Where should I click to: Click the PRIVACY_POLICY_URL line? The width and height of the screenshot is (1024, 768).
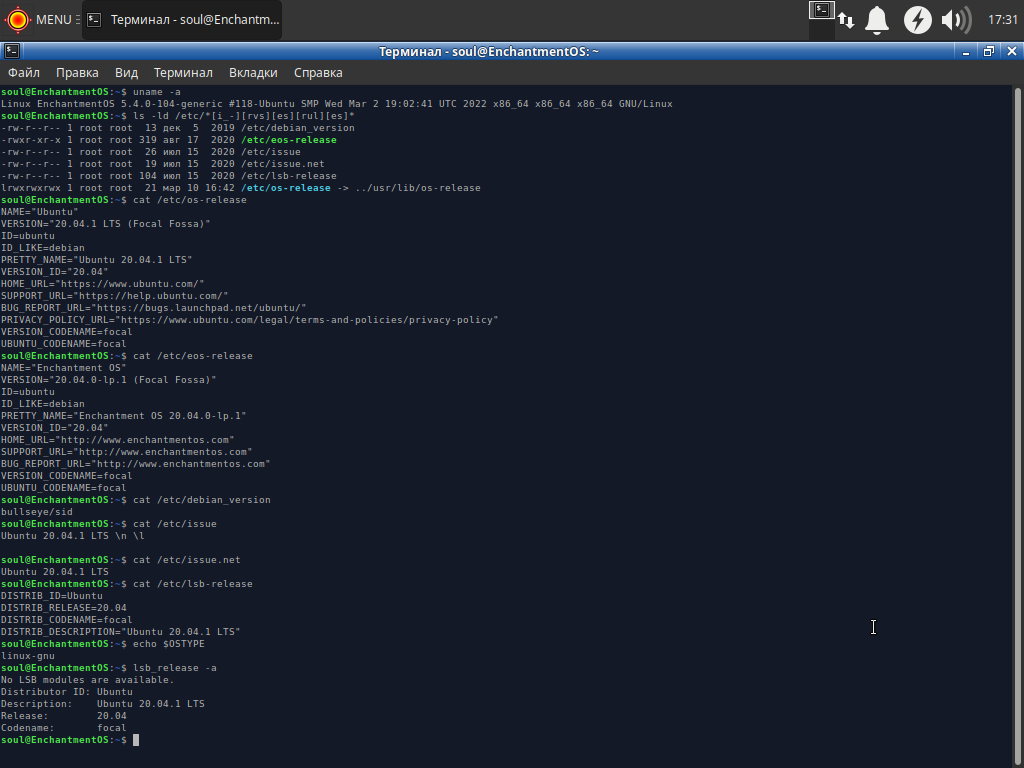(x=249, y=320)
